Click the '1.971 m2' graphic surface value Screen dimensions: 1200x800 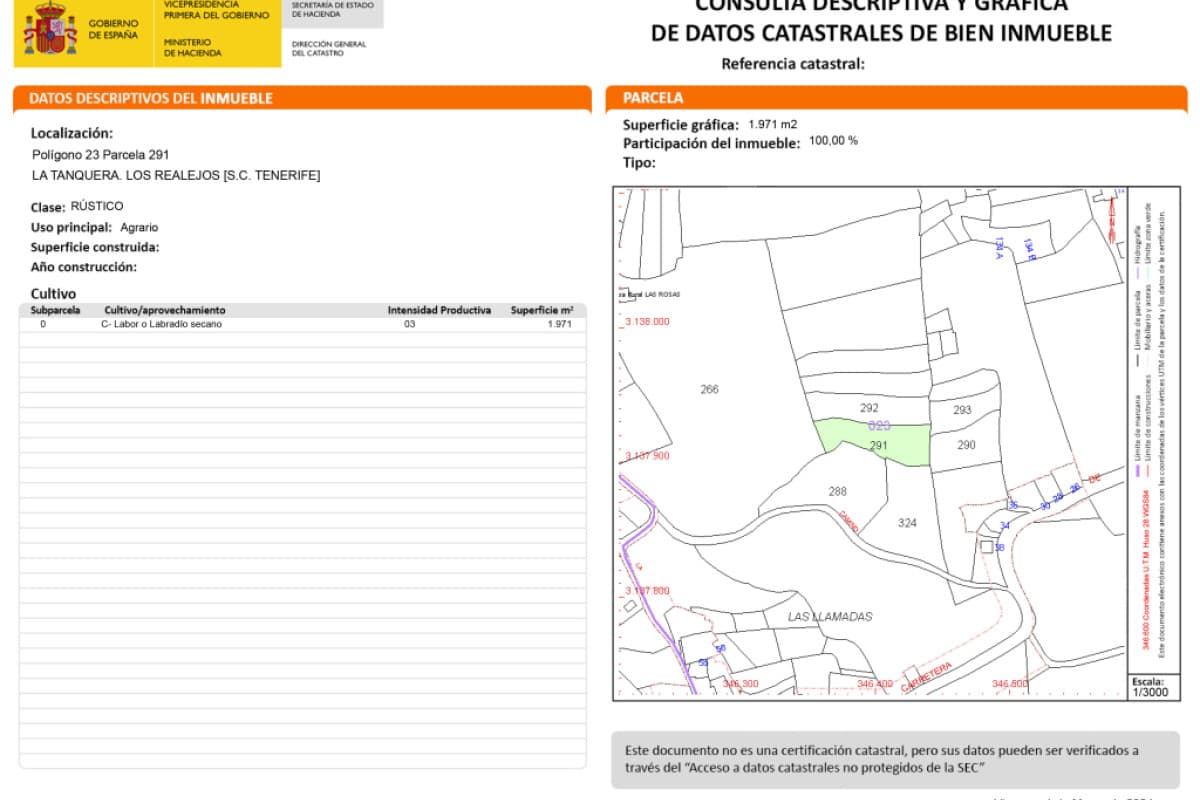point(773,124)
